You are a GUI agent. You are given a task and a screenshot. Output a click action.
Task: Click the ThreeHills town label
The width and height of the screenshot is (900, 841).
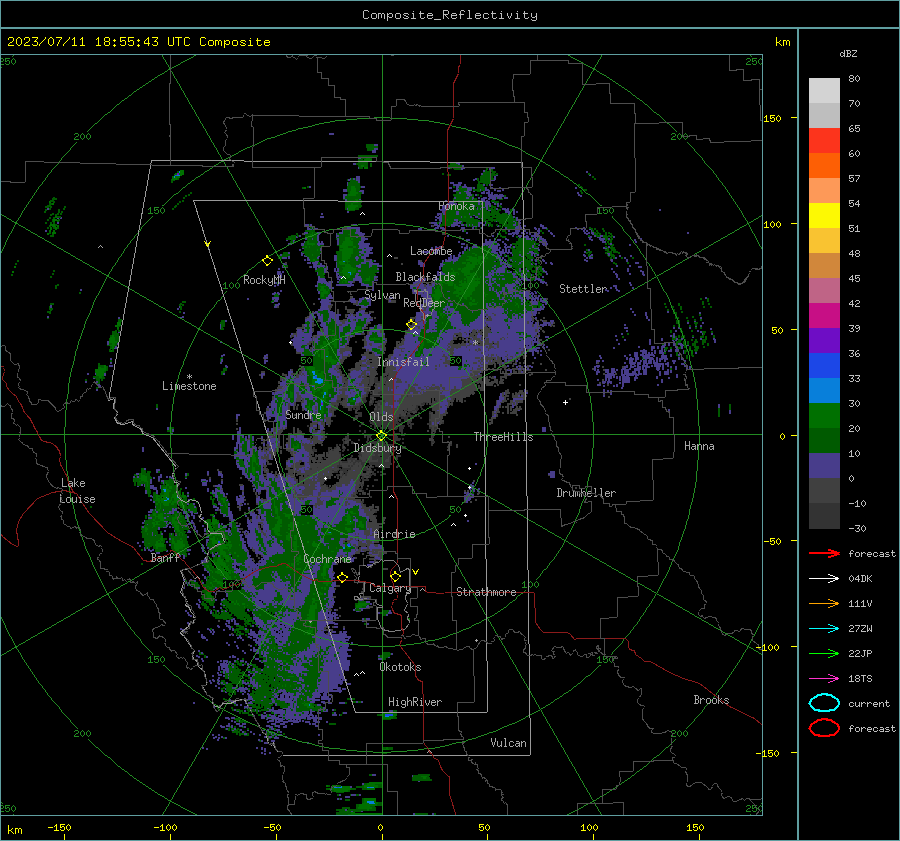pos(503,437)
